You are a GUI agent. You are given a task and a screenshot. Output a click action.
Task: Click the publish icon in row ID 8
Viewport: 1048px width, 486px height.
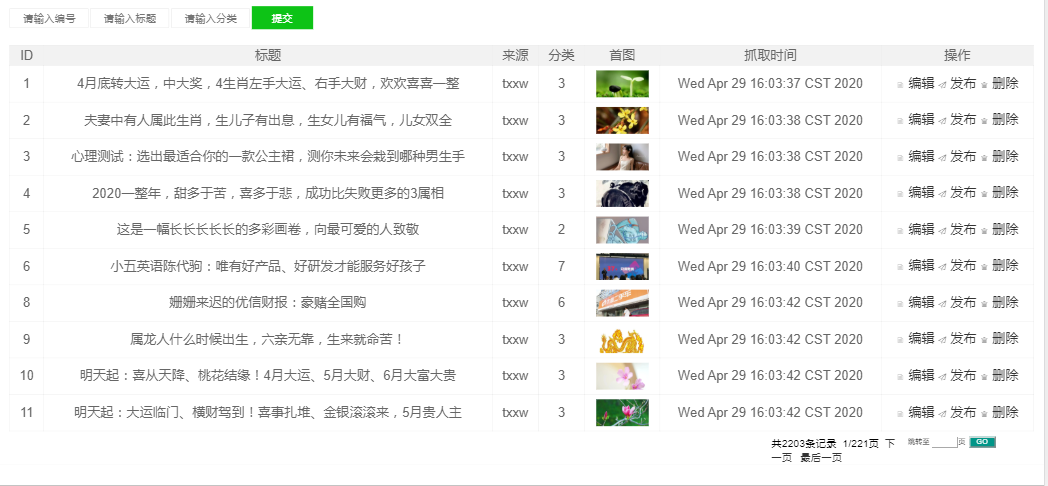tap(942, 303)
